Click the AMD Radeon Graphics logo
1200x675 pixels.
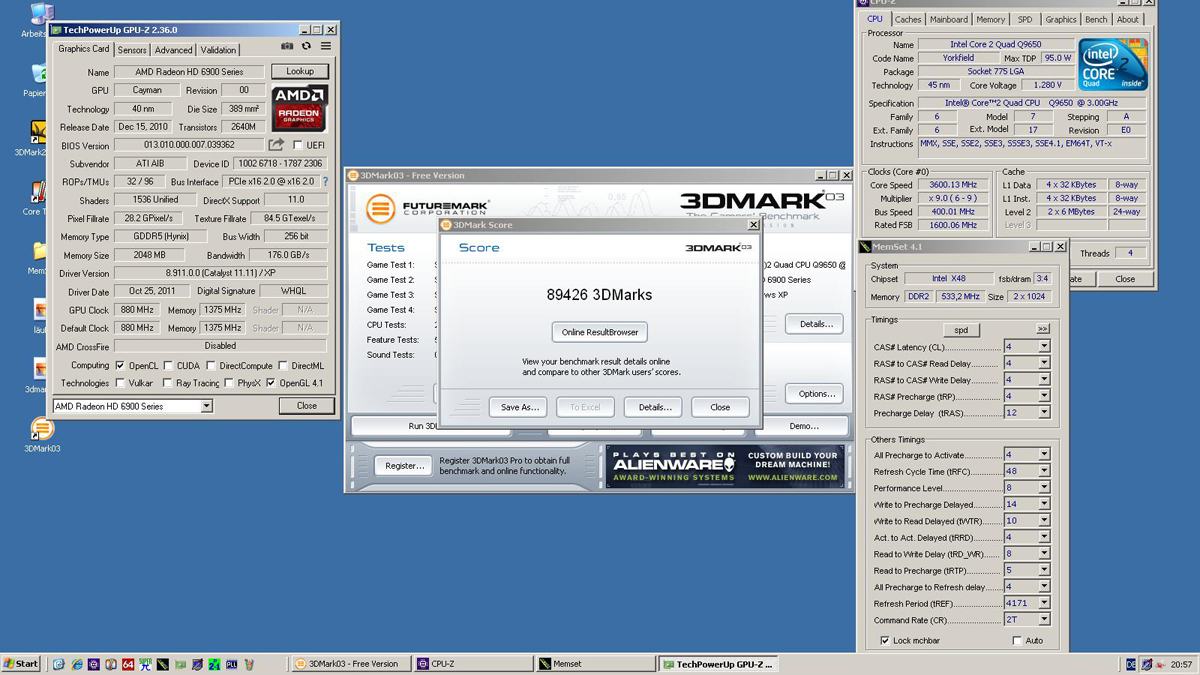(299, 109)
